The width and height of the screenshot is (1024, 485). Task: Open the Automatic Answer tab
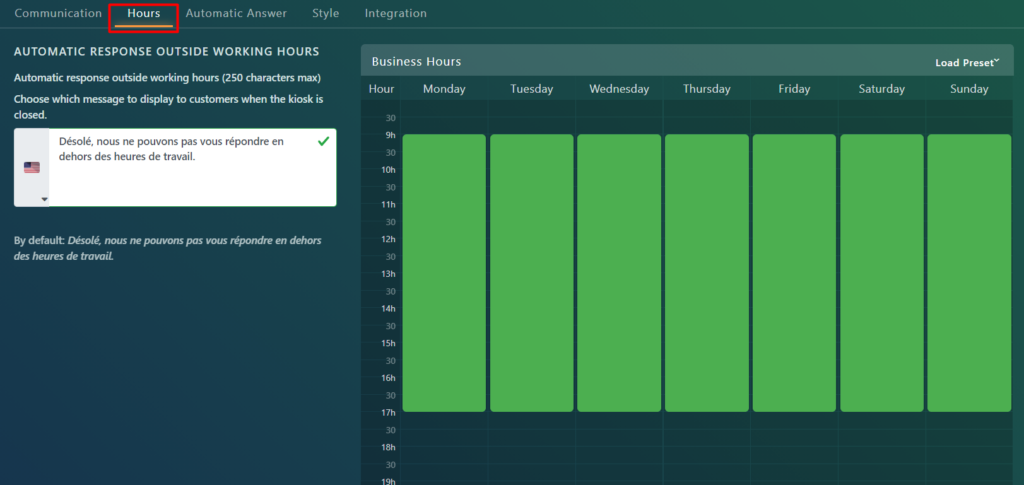[236, 14]
